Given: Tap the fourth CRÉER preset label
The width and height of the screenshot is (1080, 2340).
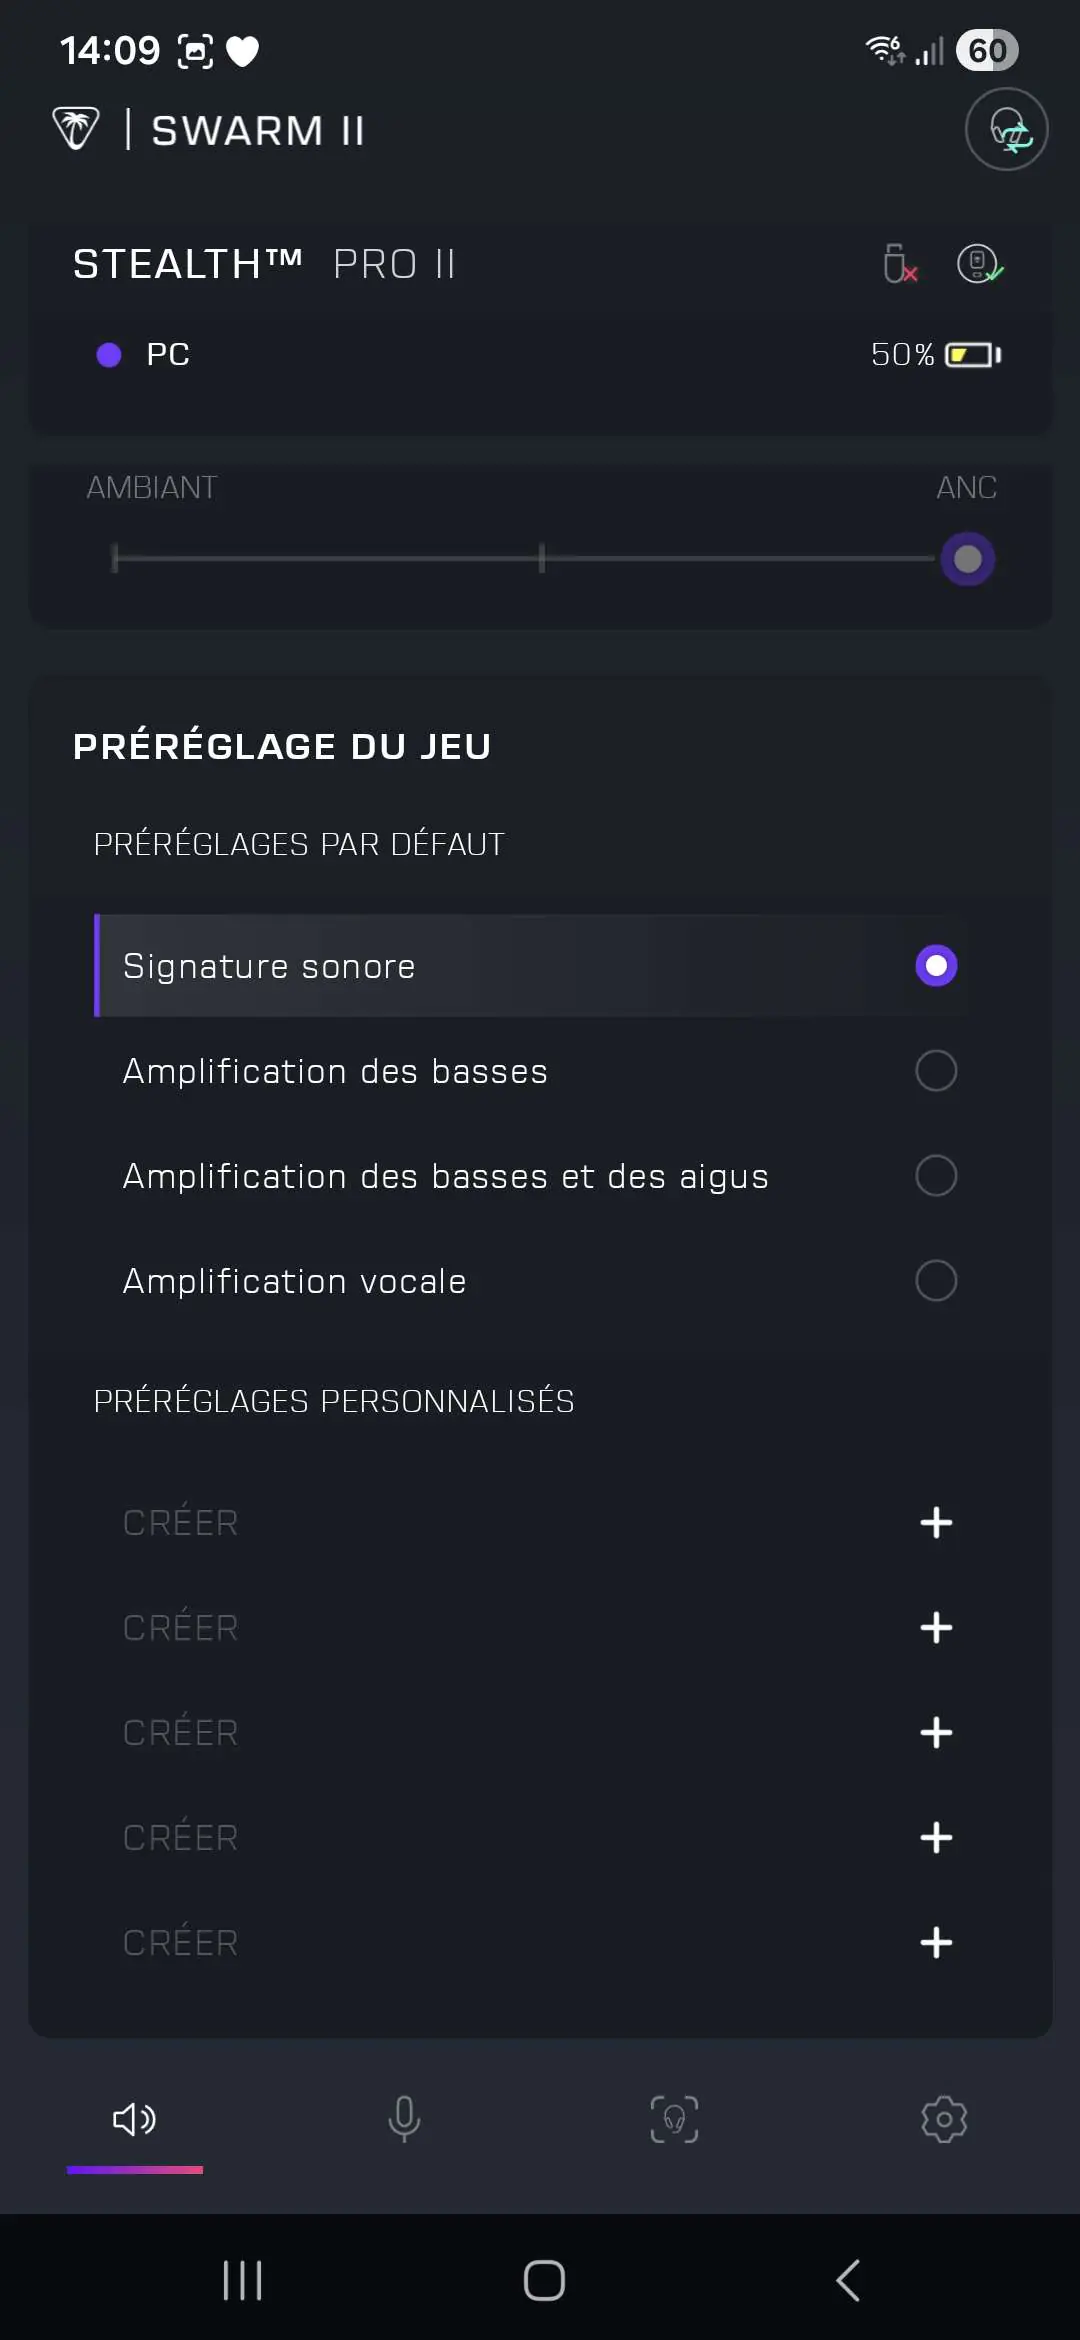Looking at the screenshot, I should tap(180, 1836).
